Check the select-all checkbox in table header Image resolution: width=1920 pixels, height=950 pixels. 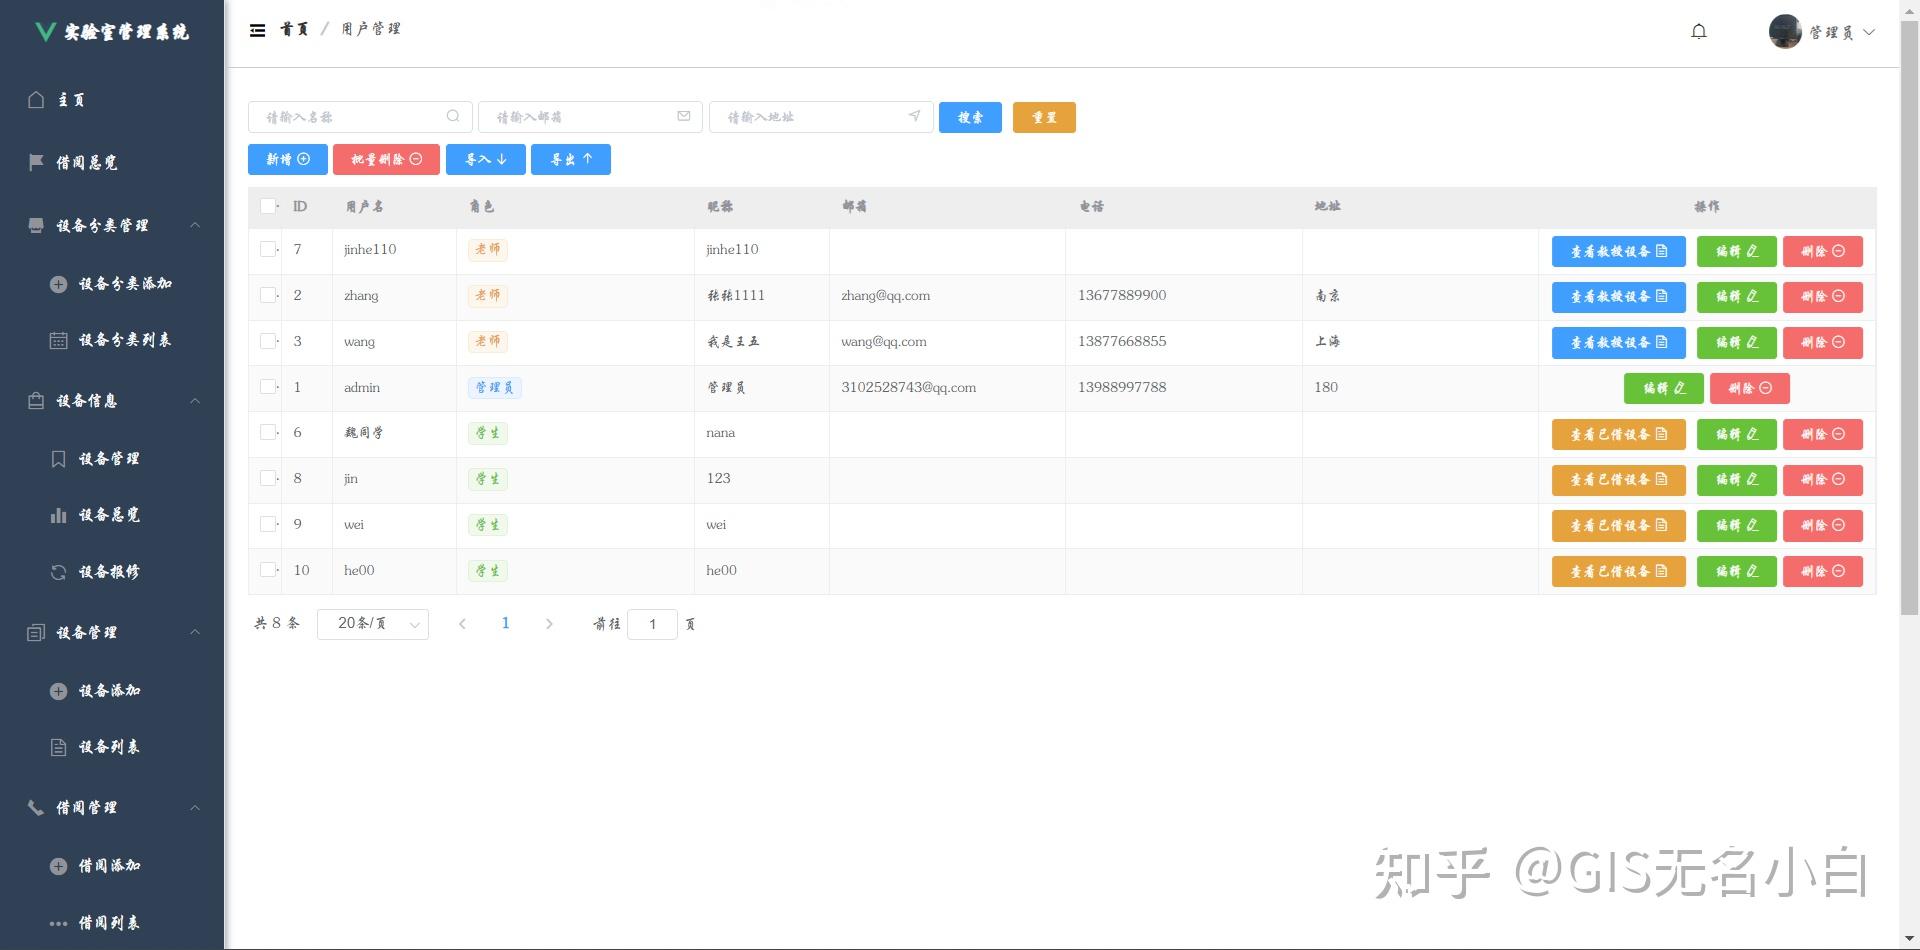tap(266, 206)
